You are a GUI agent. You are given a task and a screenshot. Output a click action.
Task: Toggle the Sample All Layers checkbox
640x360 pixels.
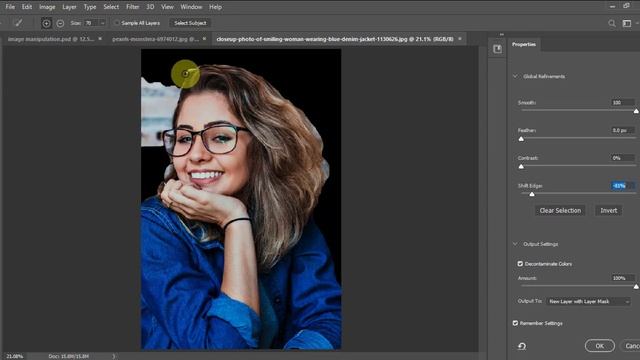(x=117, y=23)
